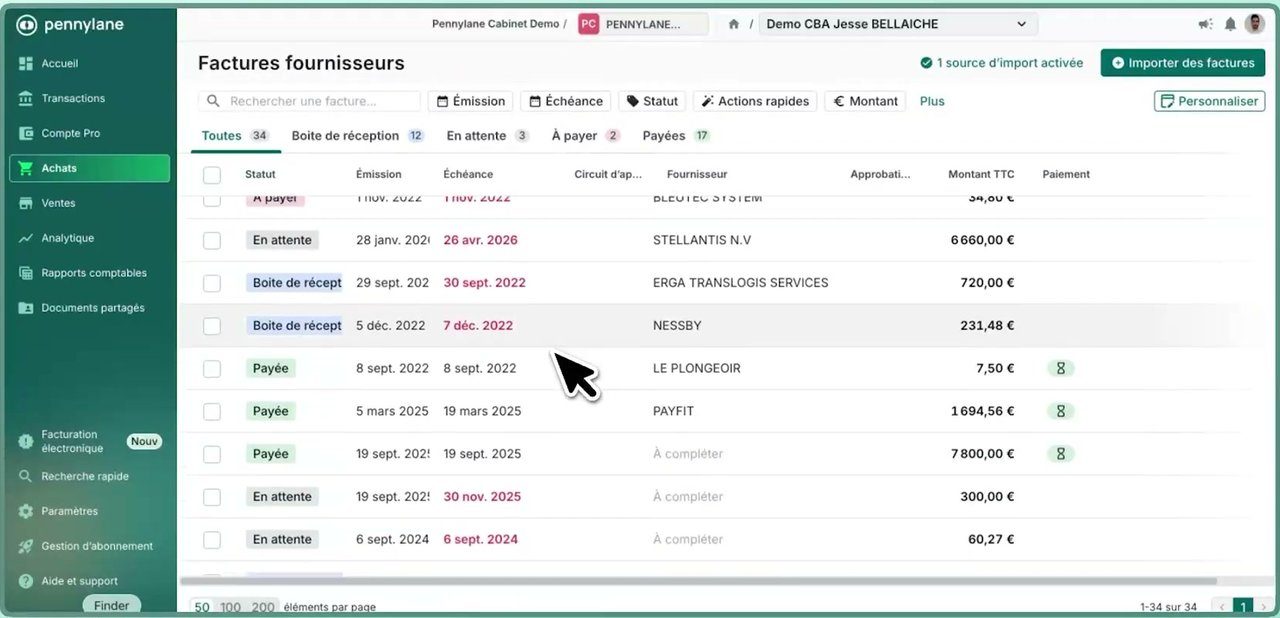
Task: Tick the select-all checkbox in the table header
Action: point(212,175)
